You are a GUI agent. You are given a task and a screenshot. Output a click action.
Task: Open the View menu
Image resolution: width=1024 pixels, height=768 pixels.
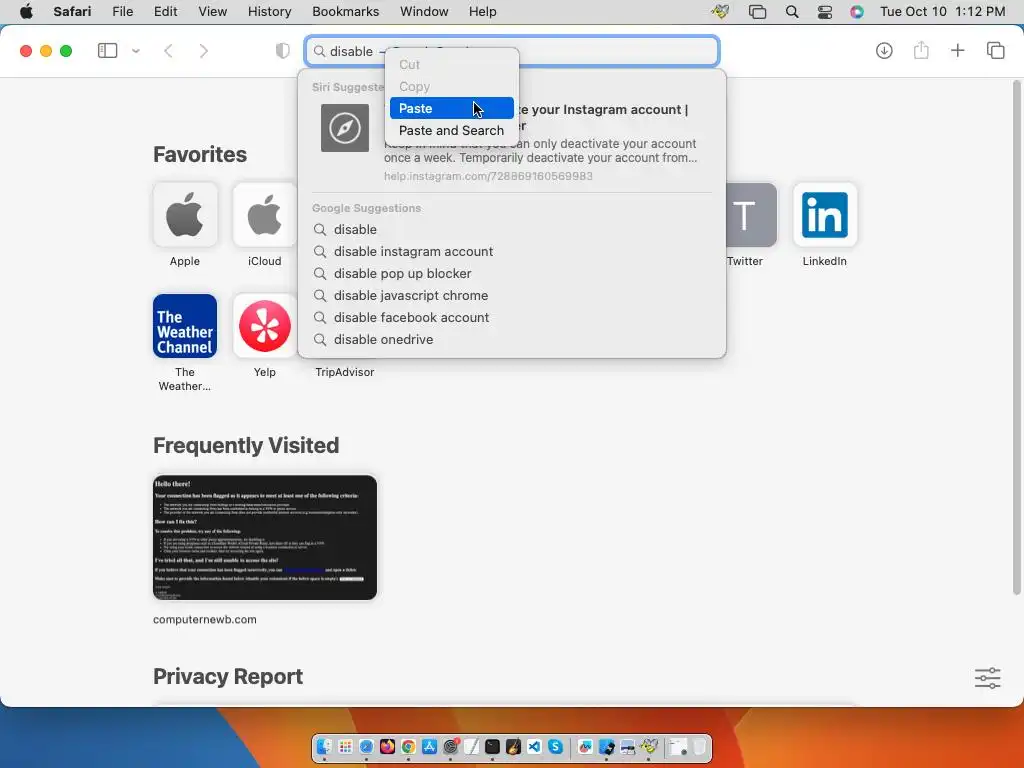pyautogui.click(x=212, y=12)
